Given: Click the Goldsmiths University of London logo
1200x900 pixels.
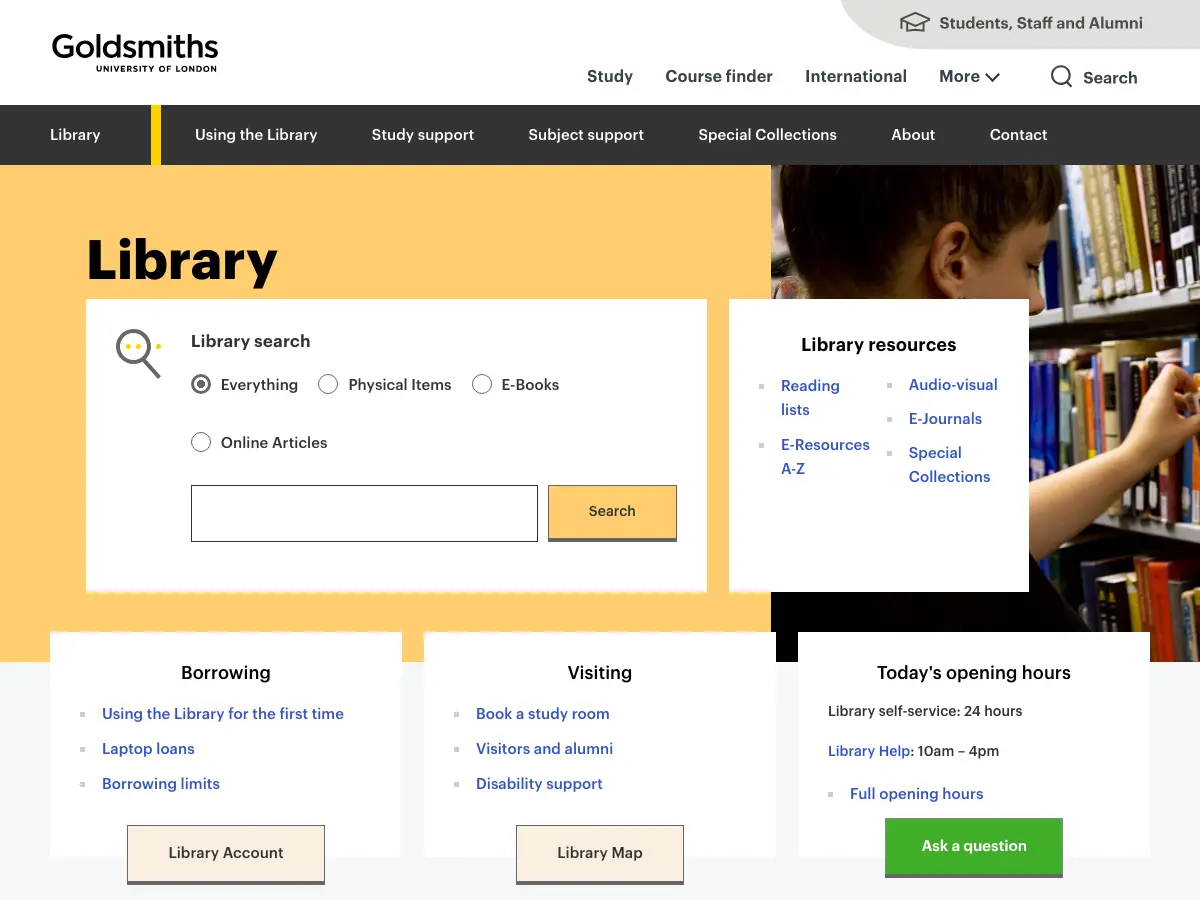Looking at the screenshot, I should (135, 53).
